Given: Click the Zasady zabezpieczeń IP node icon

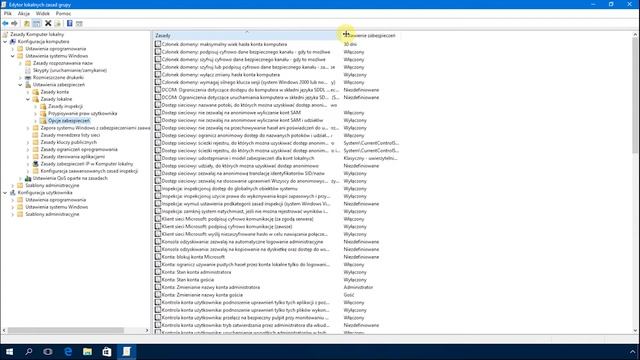Looking at the screenshot, I should (36, 164).
